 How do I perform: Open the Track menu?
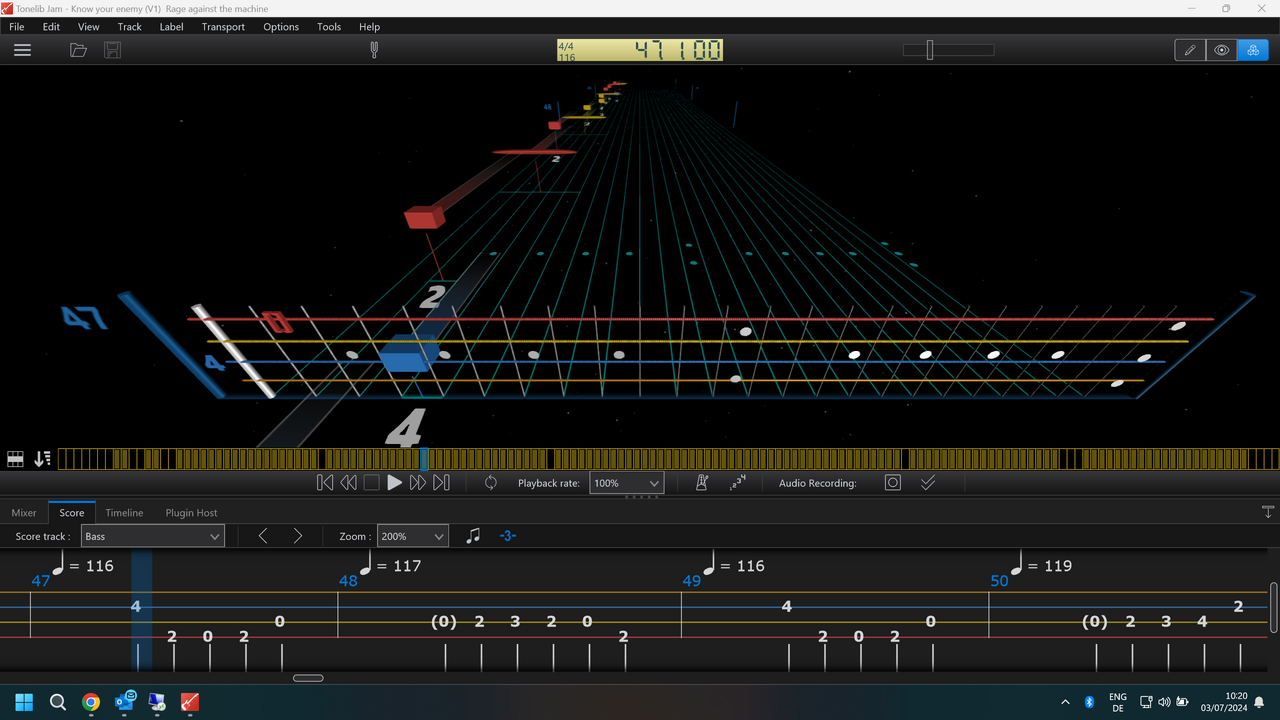point(130,27)
